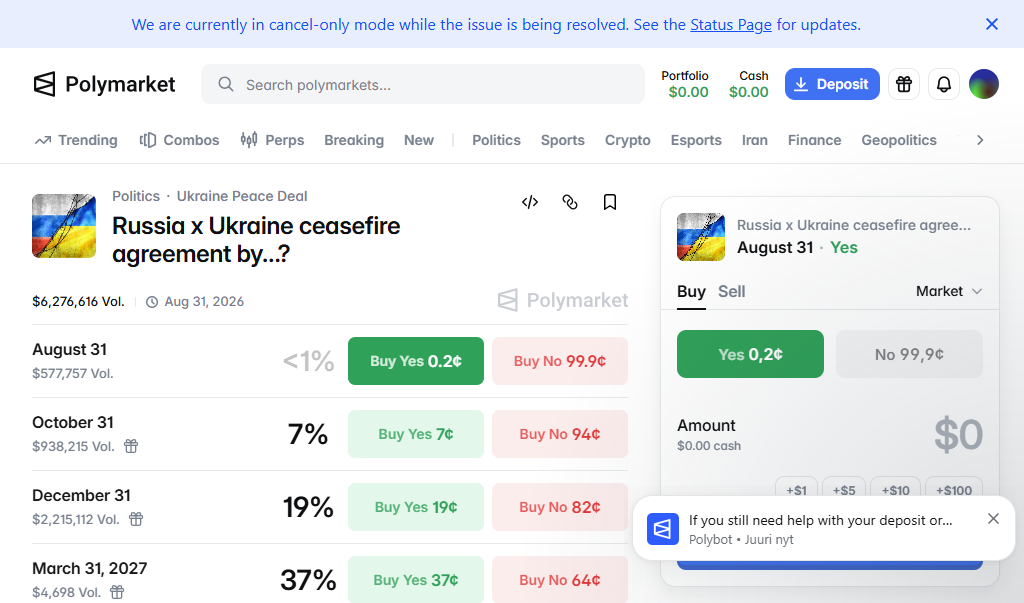The image size is (1024, 603).
Task: Copy embed code with the embed icon
Action: pos(530,202)
